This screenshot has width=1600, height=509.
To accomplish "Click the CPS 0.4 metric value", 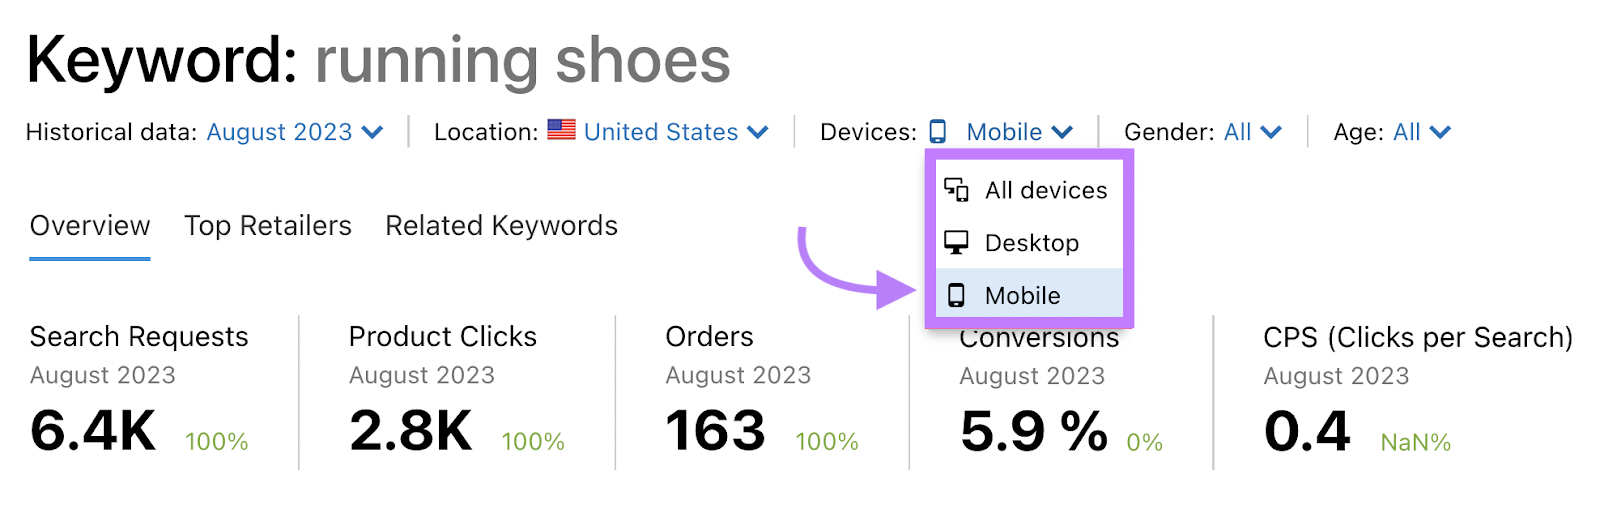I will point(1307,431).
